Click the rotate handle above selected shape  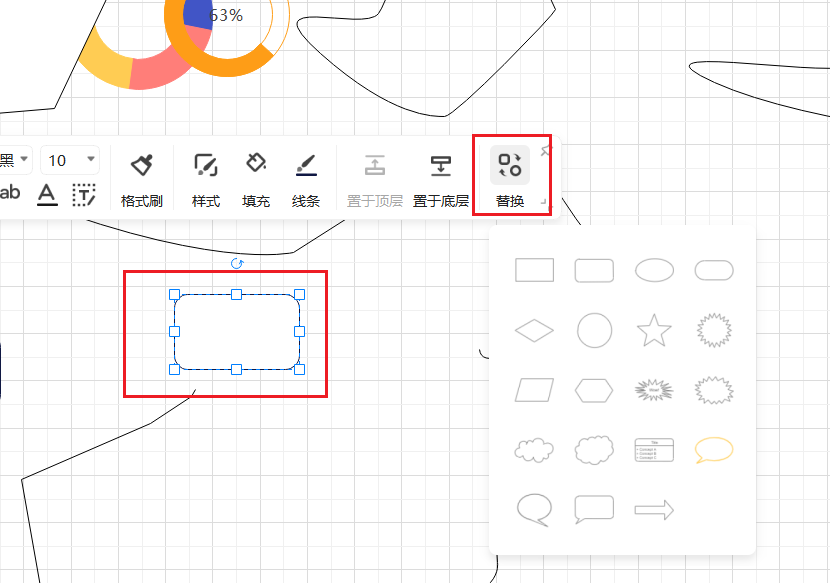[x=237, y=263]
